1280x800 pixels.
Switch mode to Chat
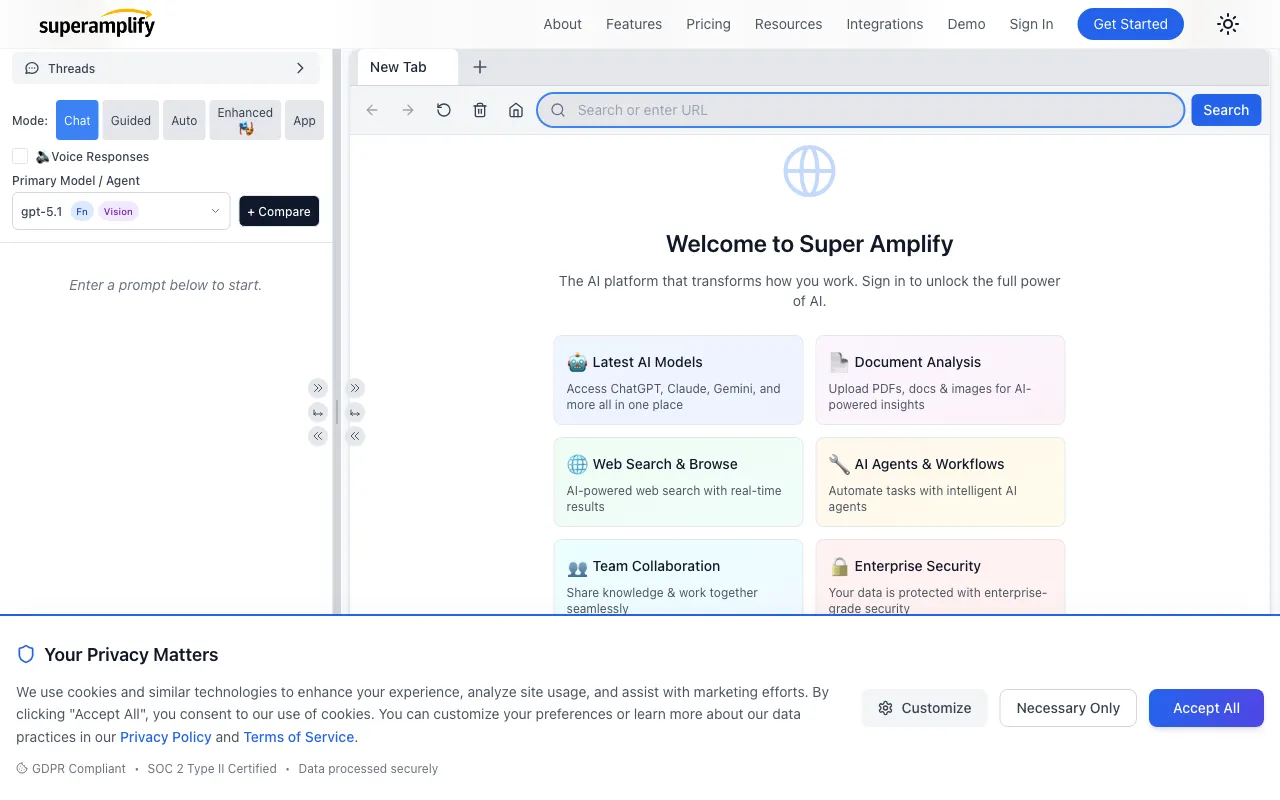pos(77,120)
